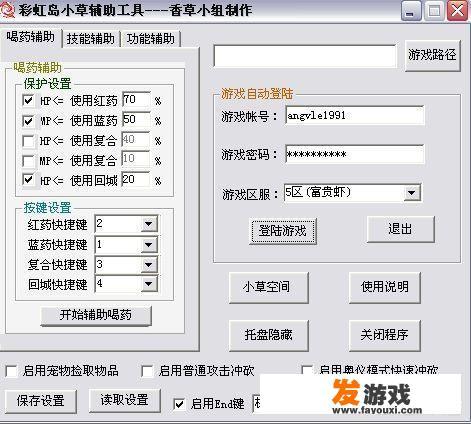Click 登陆游戏 button
The image size is (471, 424).
pyautogui.click(x=282, y=231)
